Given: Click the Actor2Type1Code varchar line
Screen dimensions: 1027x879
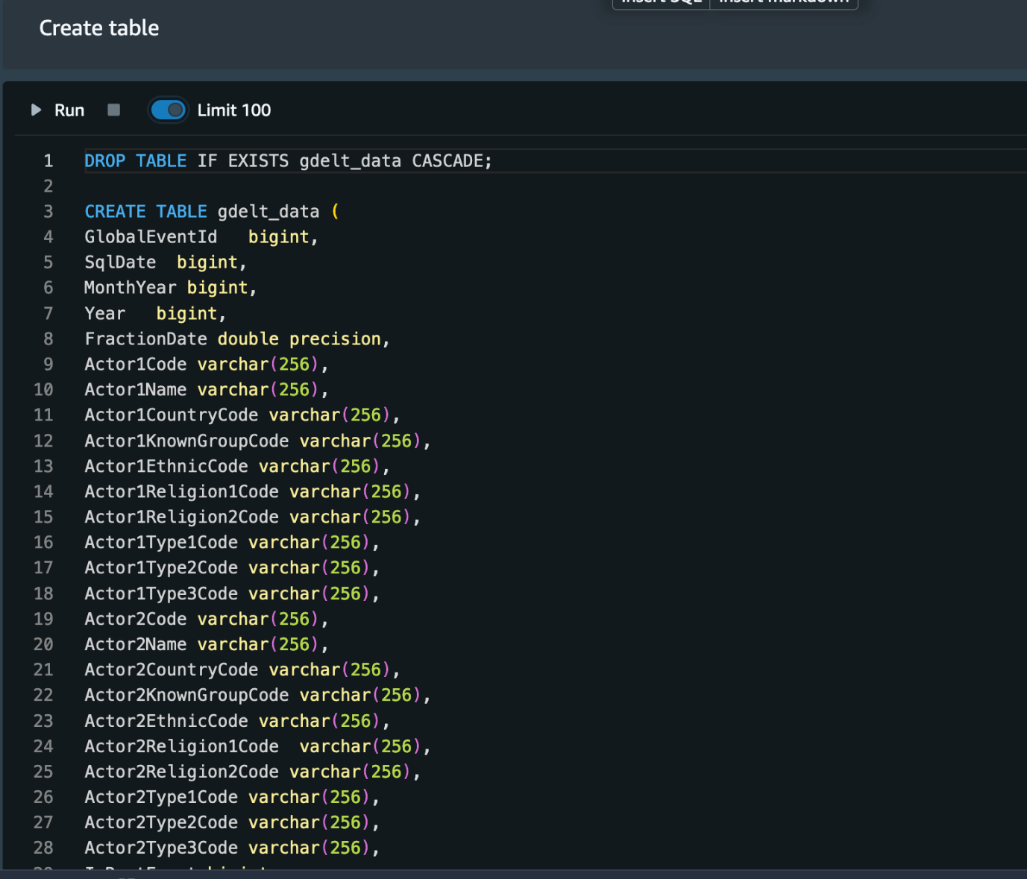Looking at the screenshot, I should pos(232,797).
